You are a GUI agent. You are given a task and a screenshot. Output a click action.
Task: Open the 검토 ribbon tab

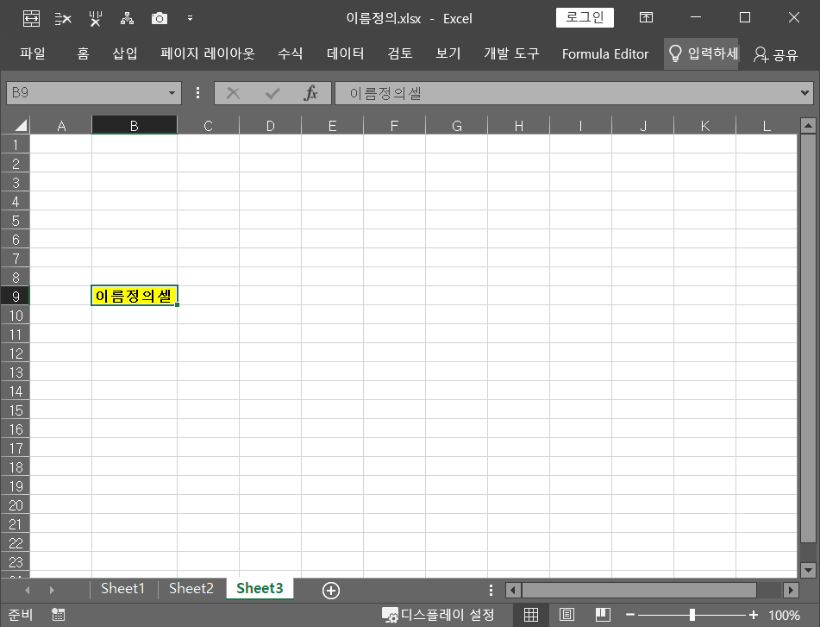point(400,53)
